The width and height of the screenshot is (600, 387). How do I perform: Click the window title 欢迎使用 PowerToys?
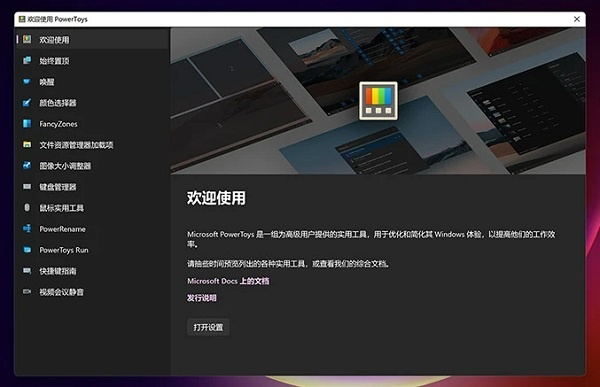(57, 19)
